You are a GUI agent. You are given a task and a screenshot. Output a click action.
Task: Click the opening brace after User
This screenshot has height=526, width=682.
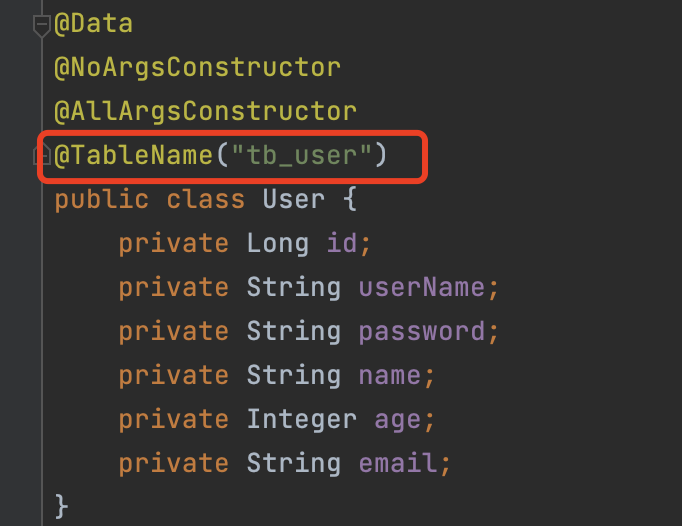(349, 199)
